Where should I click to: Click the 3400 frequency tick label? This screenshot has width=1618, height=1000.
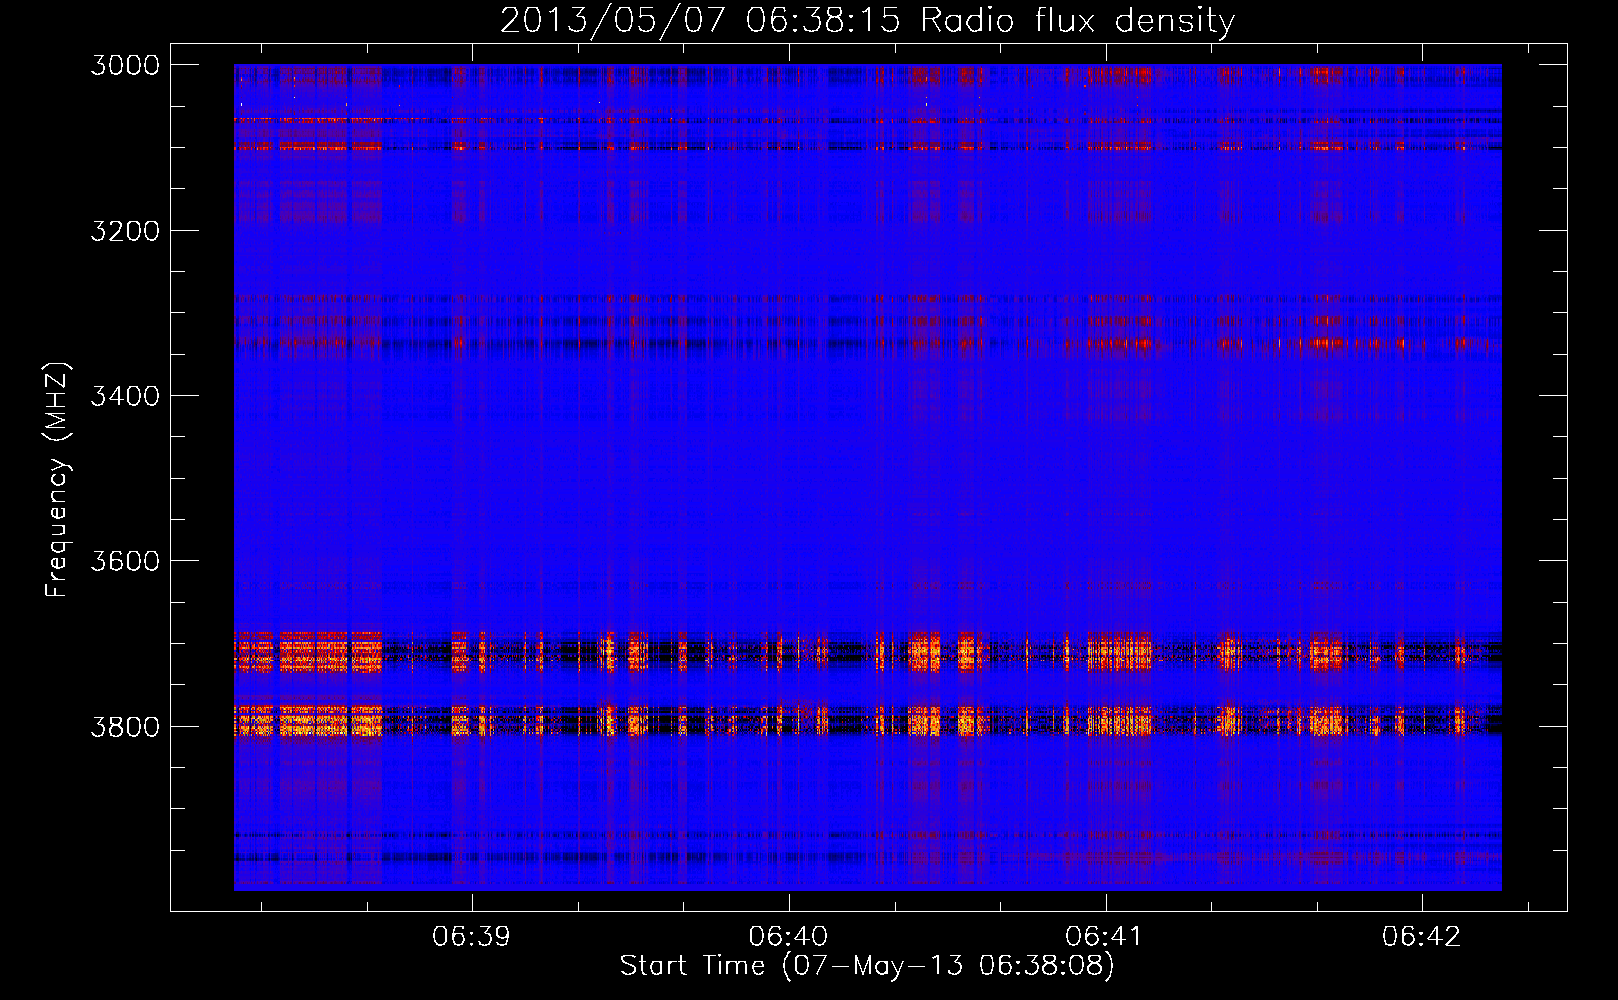125,396
